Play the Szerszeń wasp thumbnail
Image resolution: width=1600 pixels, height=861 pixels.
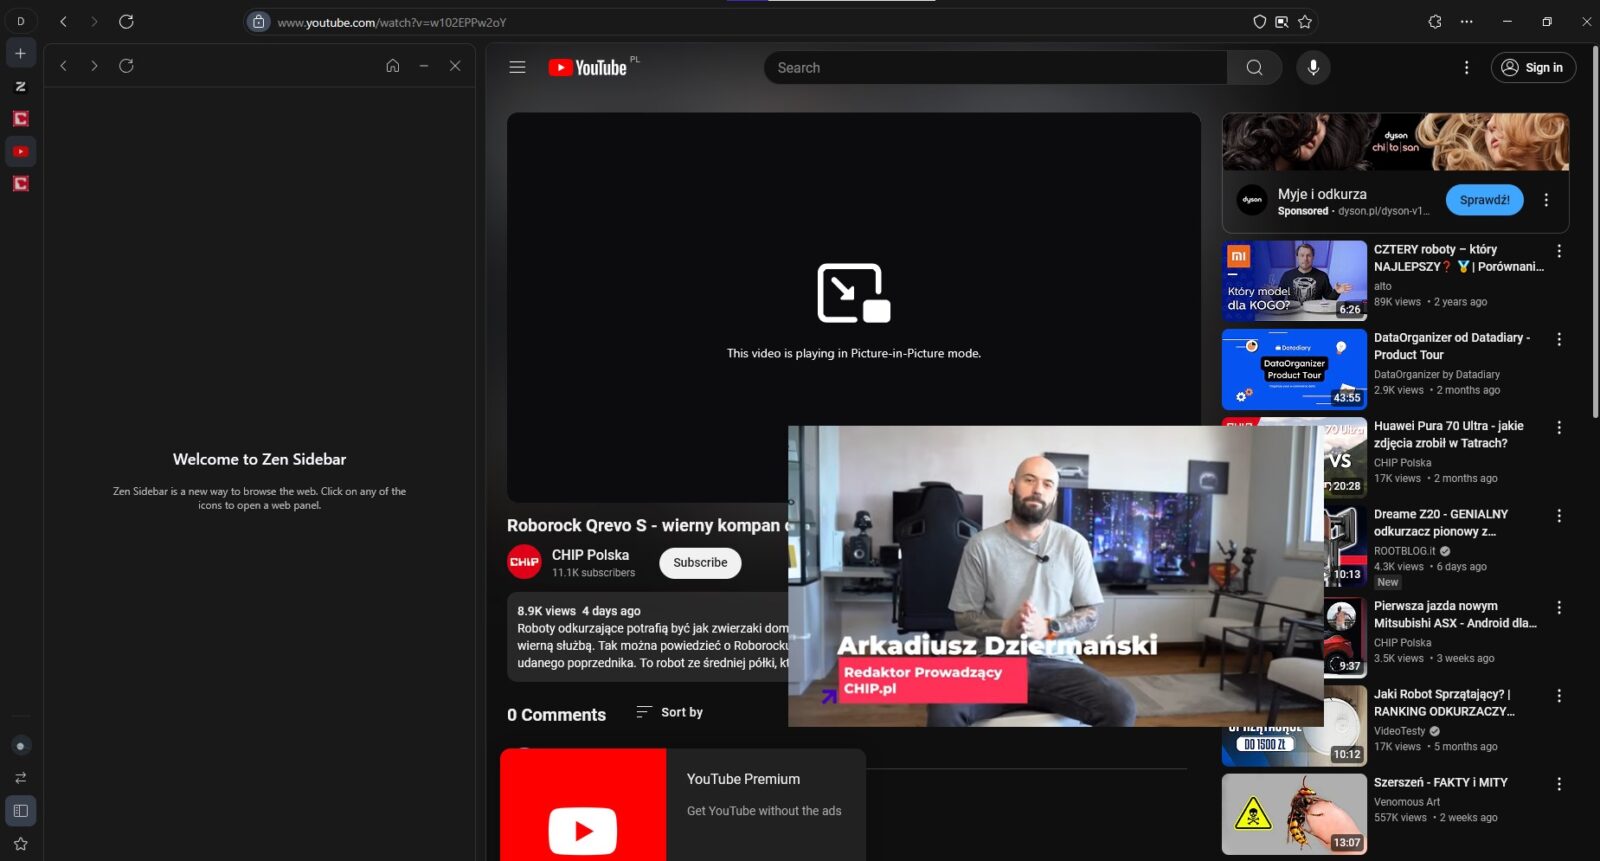[x=1294, y=814]
